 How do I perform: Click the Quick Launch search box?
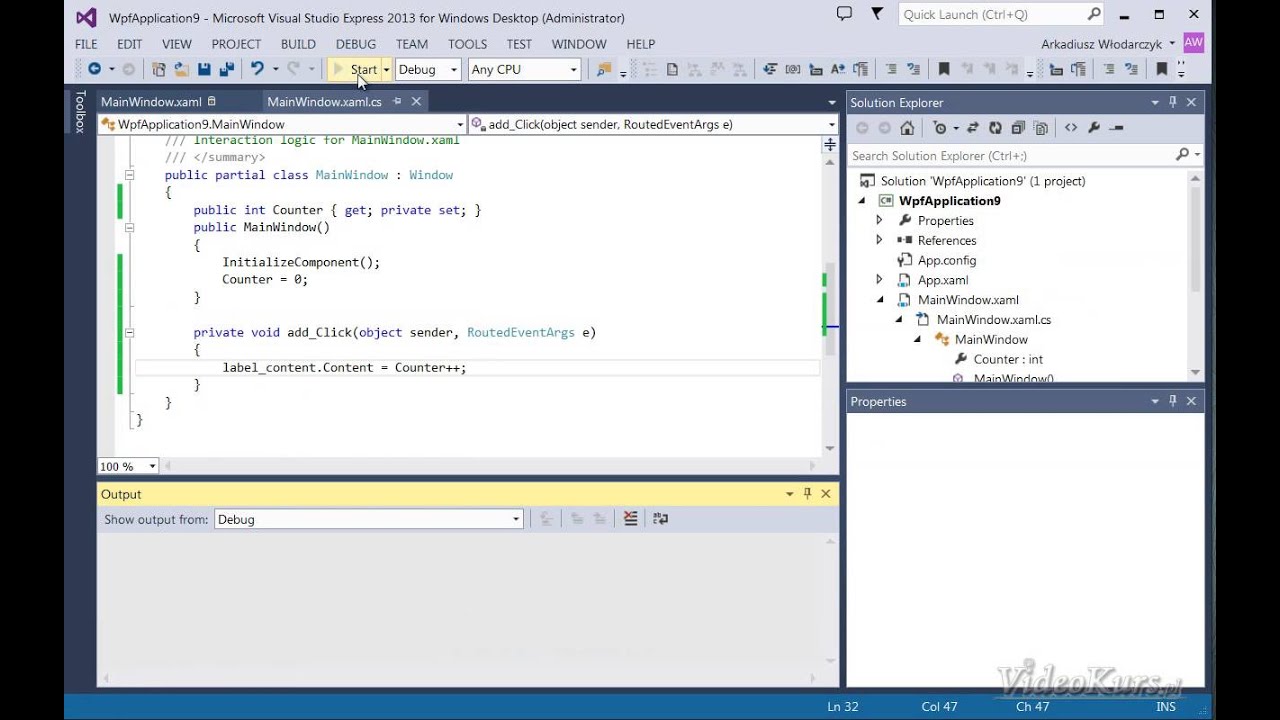click(1001, 14)
